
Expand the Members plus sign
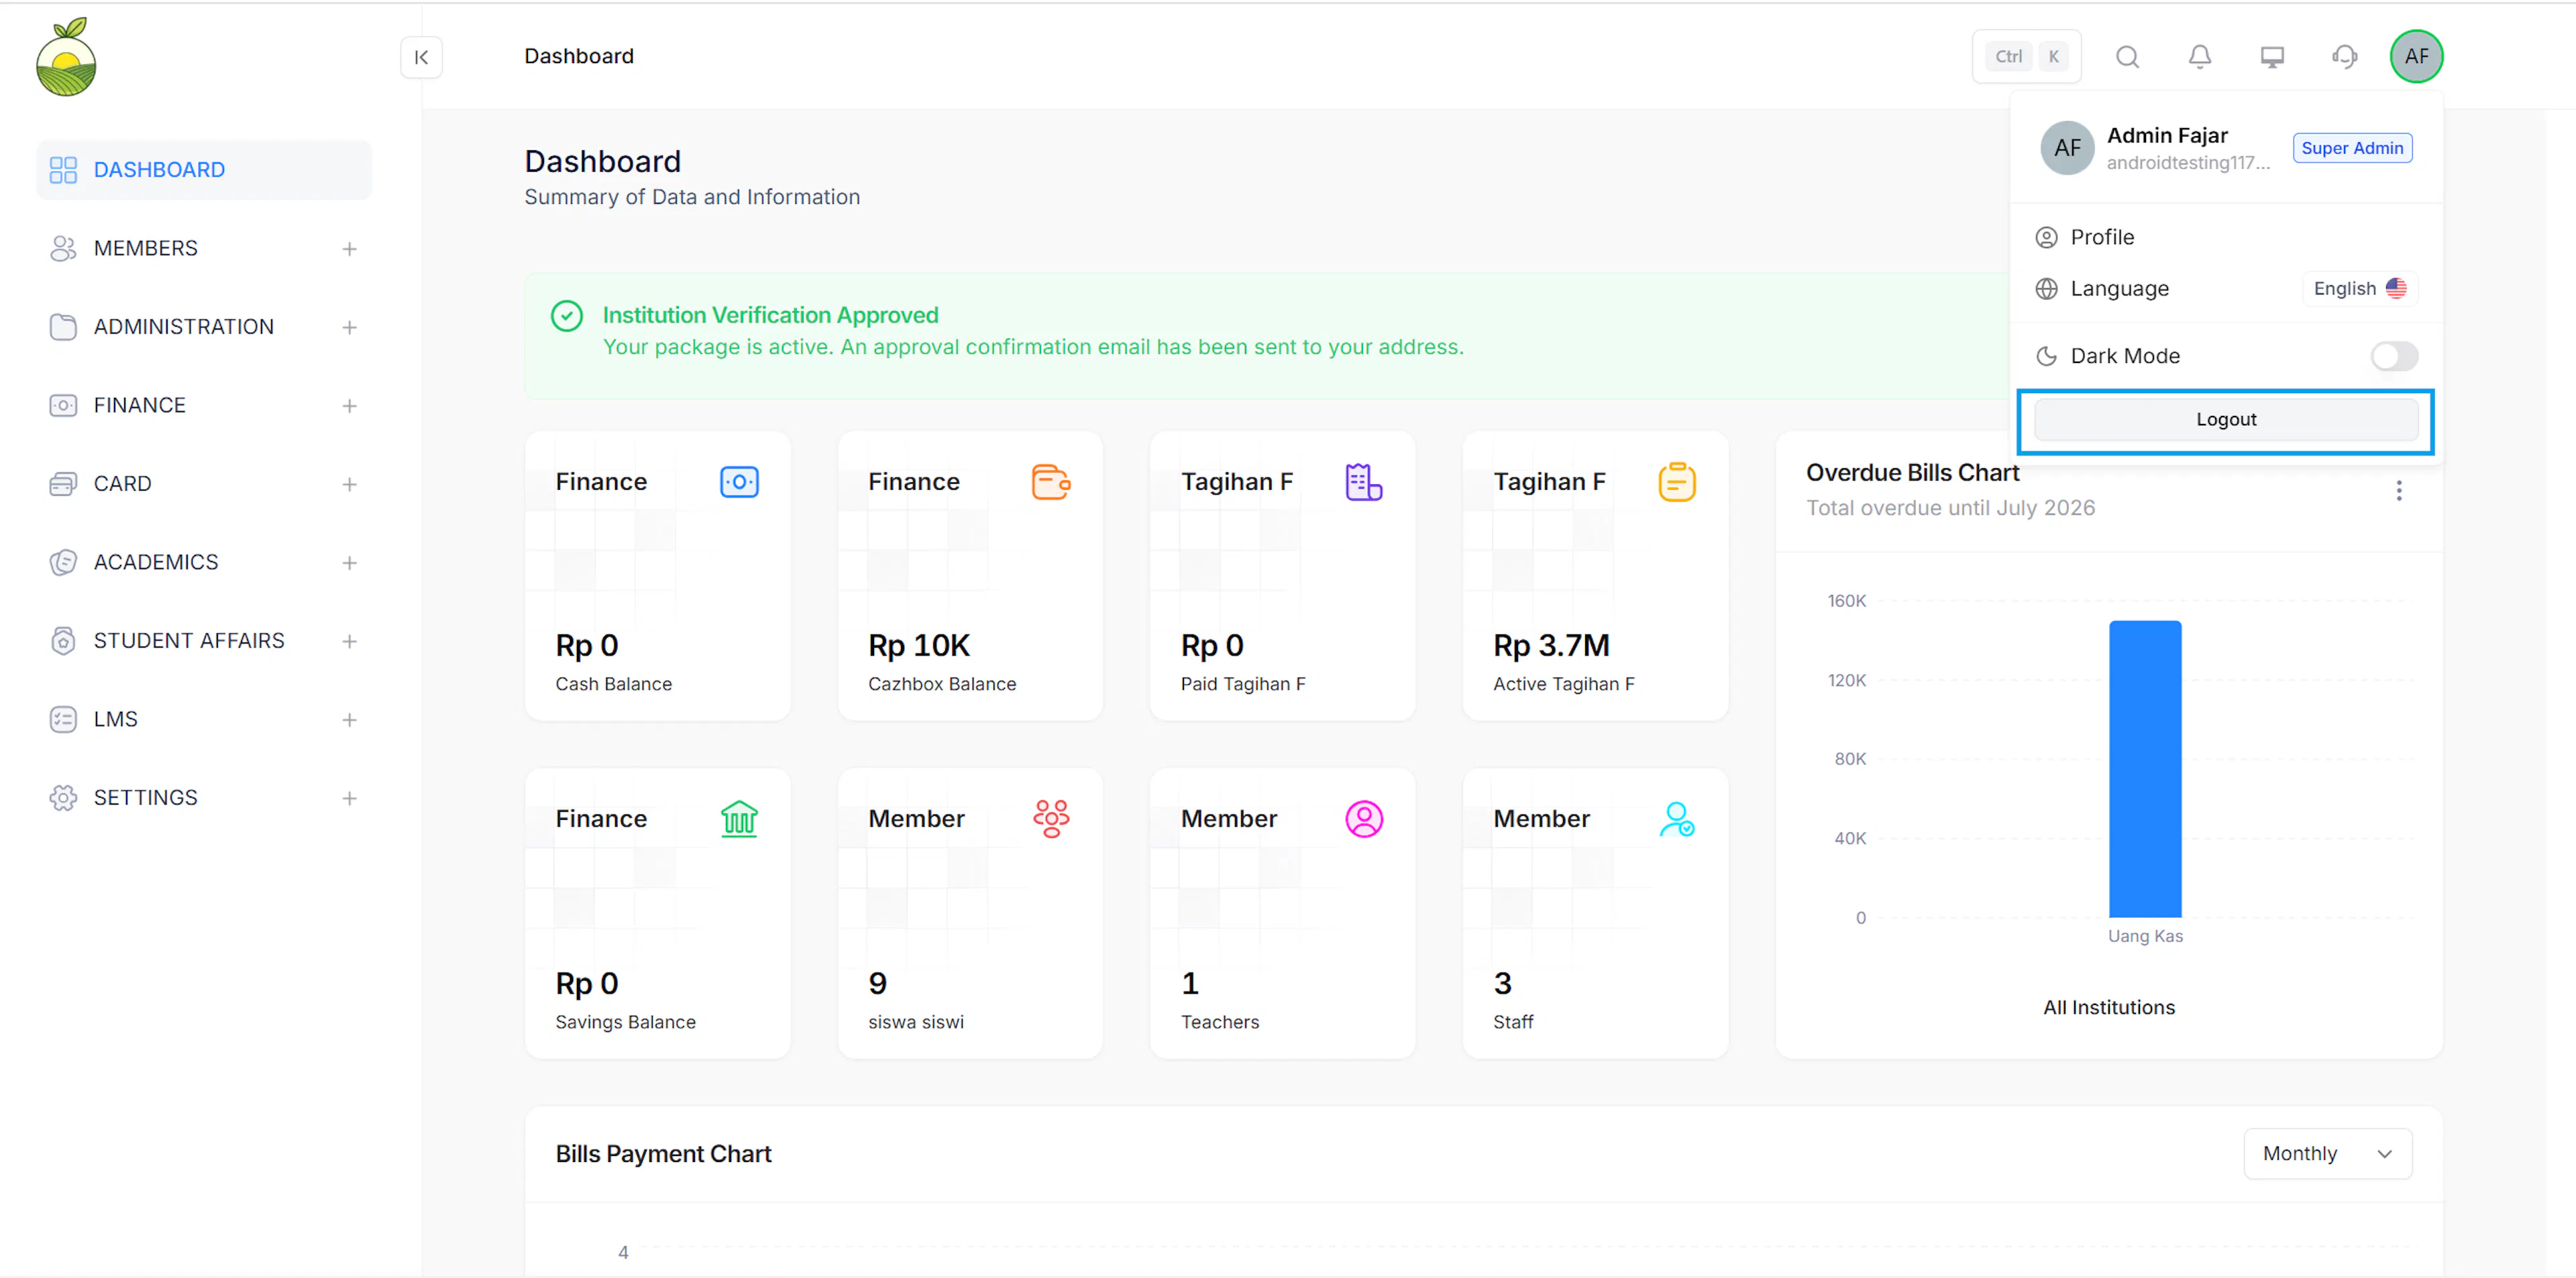tap(349, 248)
